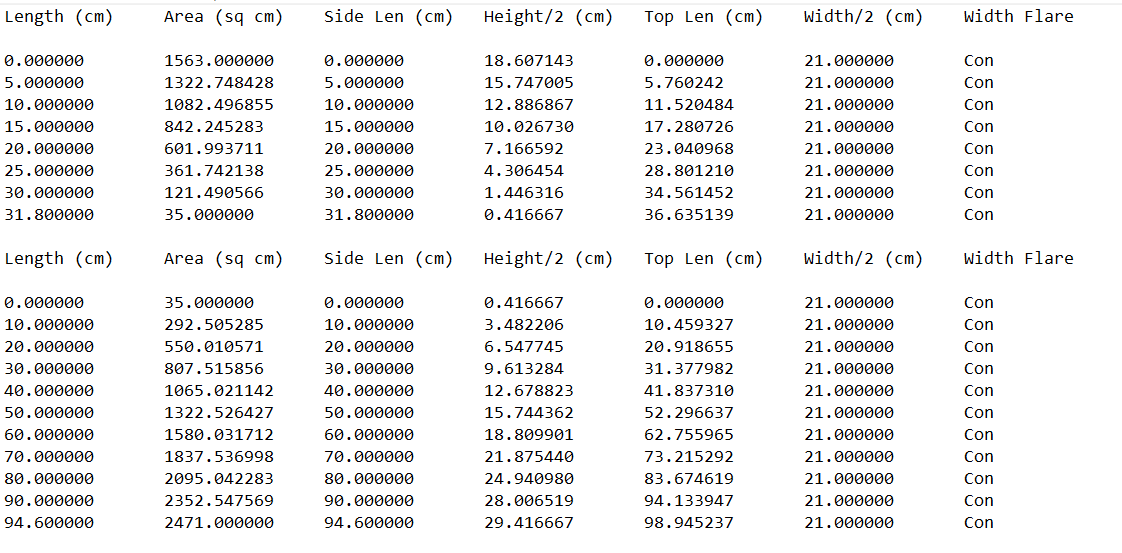
Task: Click the value 1837.536998
Action: [218, 457]
